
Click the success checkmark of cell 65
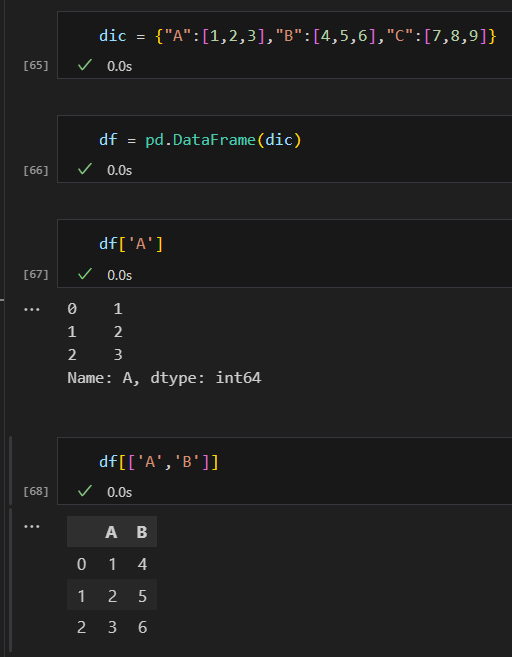85,65
